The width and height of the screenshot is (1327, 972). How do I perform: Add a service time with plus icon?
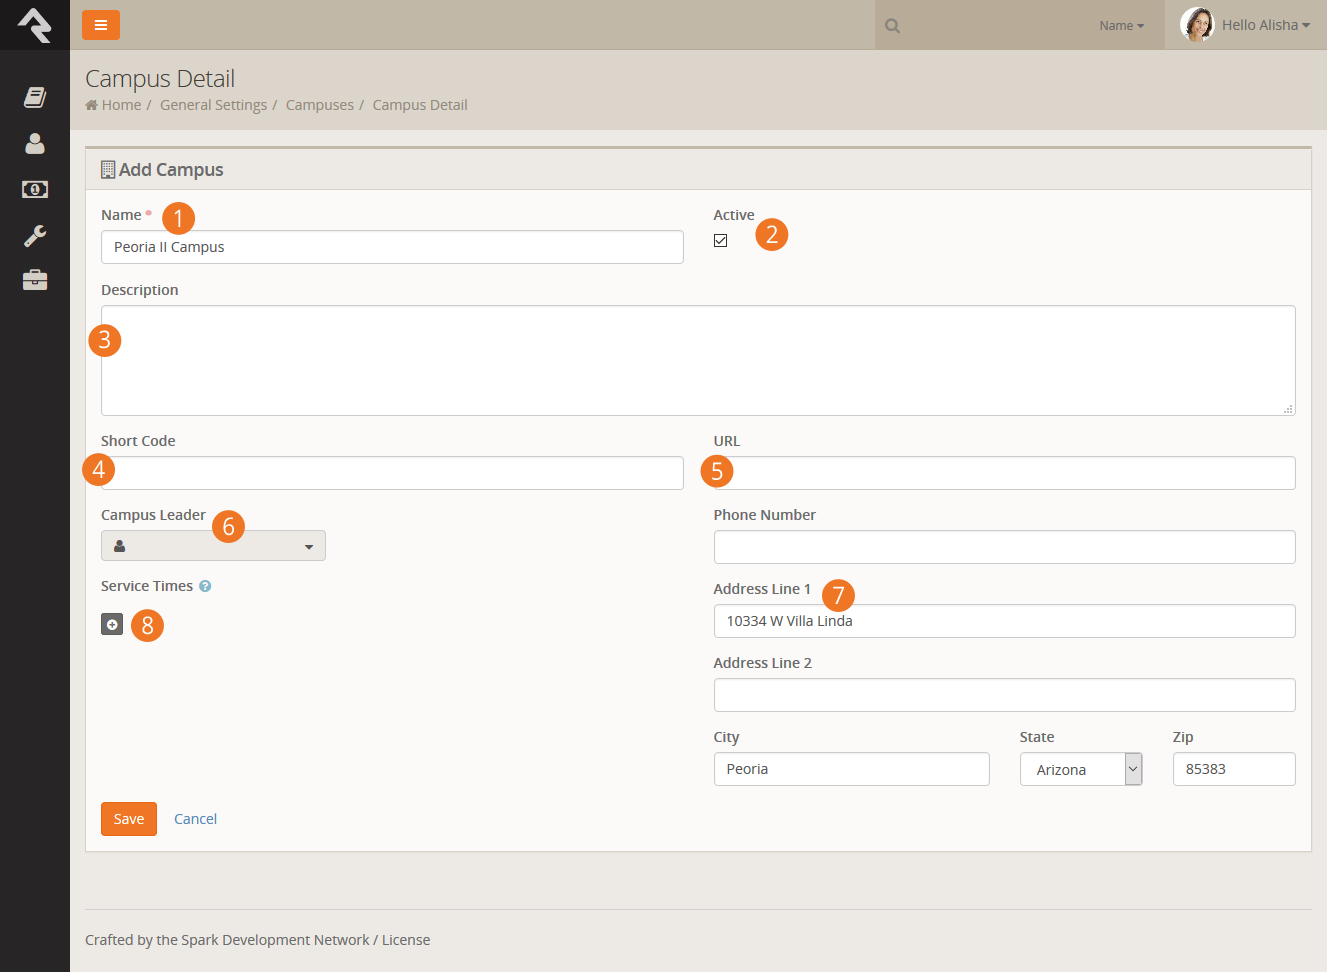pos(112,624)
